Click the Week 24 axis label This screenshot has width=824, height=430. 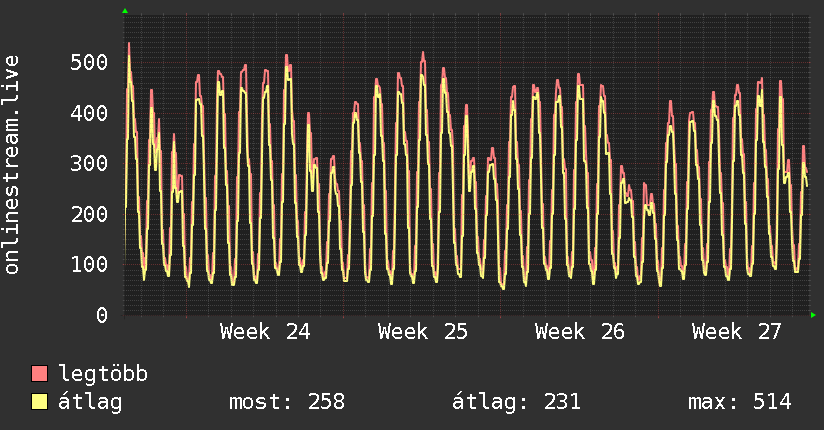point(265,332)
